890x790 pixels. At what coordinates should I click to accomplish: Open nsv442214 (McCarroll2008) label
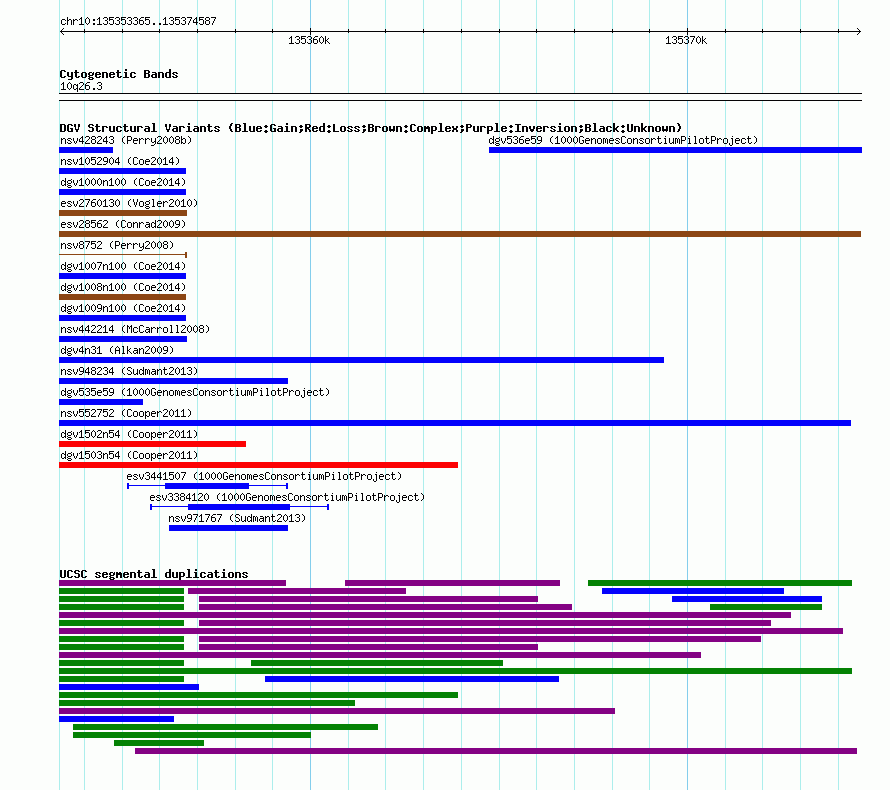(x=135, y=329)
